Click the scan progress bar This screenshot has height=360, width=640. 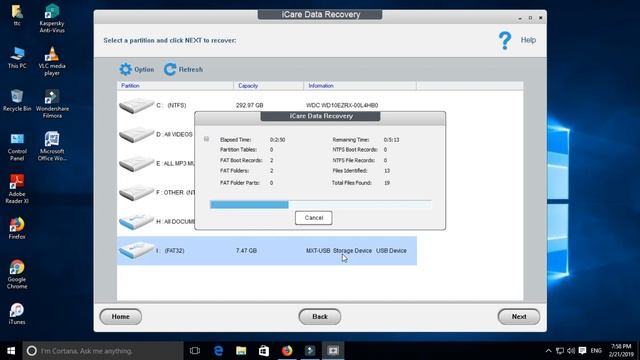point(321,204)
